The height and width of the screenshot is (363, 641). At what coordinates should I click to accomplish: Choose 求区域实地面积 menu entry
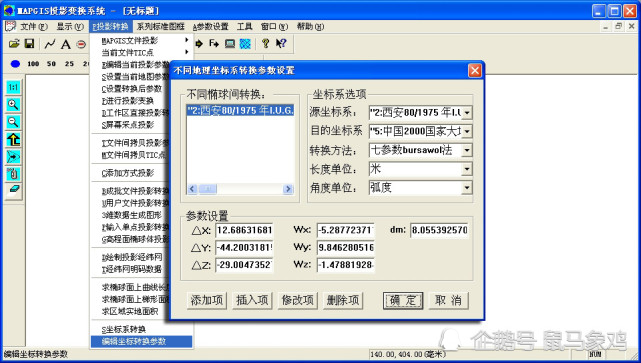(x=130, y=311)
